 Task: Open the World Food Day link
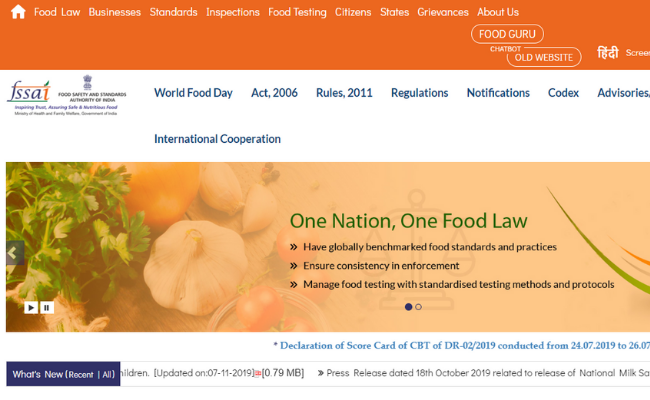click(x=193, y=93)
